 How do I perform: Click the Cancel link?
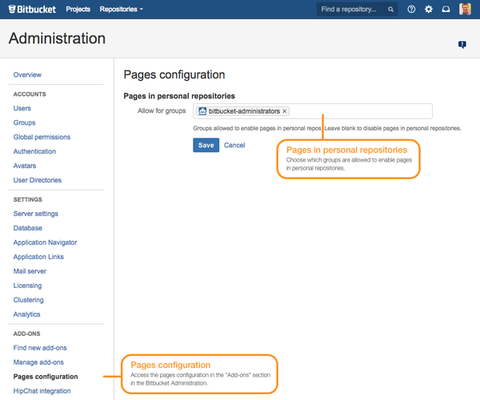234,145
